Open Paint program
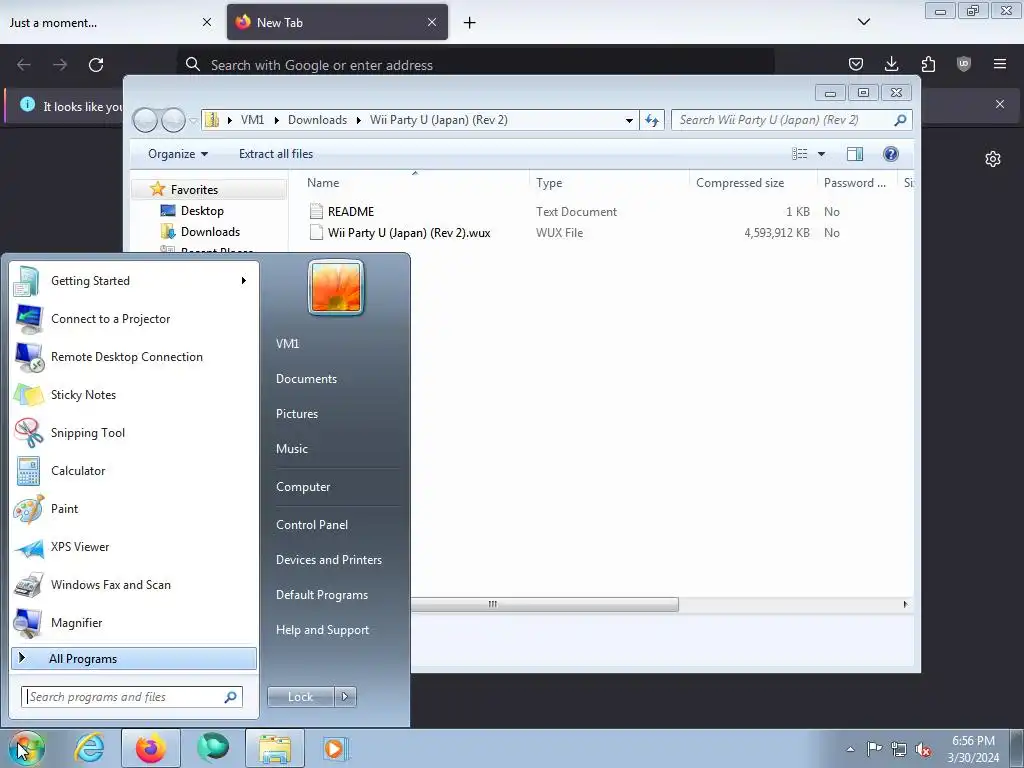Screen dimensions: 1024x768 pos(134,509)
